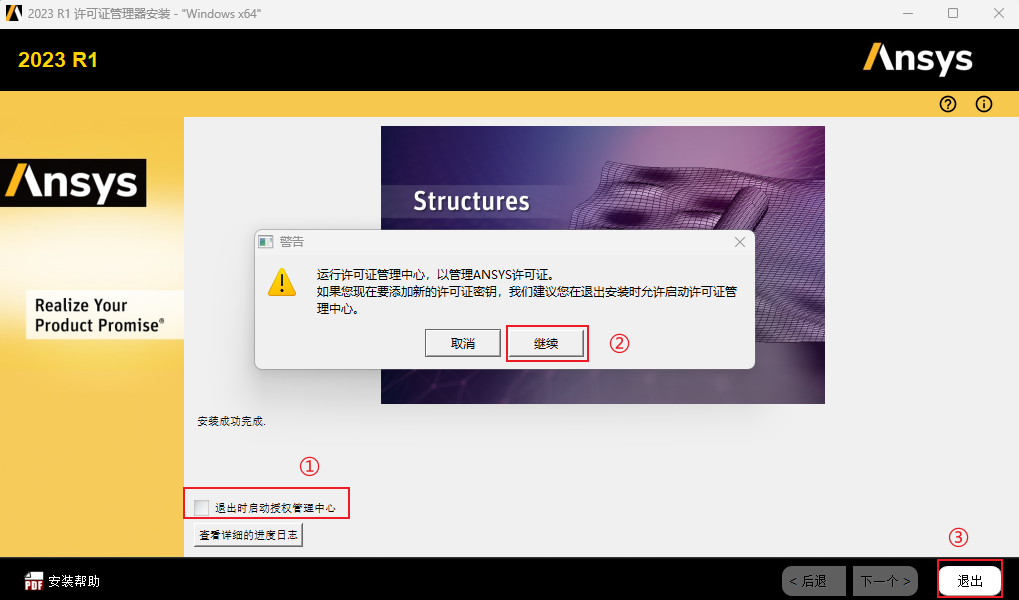Viewport: 1019px width, 600px height.
Task: Click the Ansys logo in the header
Action: click(x=918, y=59)
